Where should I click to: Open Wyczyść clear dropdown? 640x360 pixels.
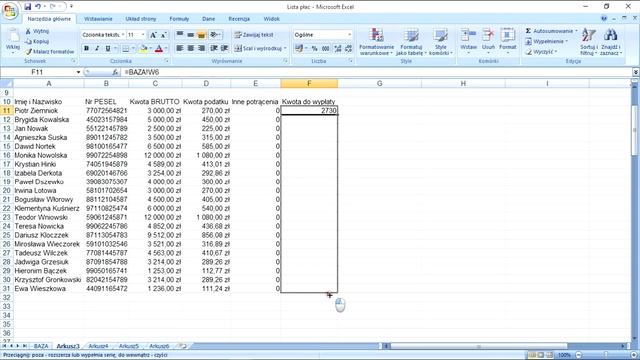click(x=541, y=52)
